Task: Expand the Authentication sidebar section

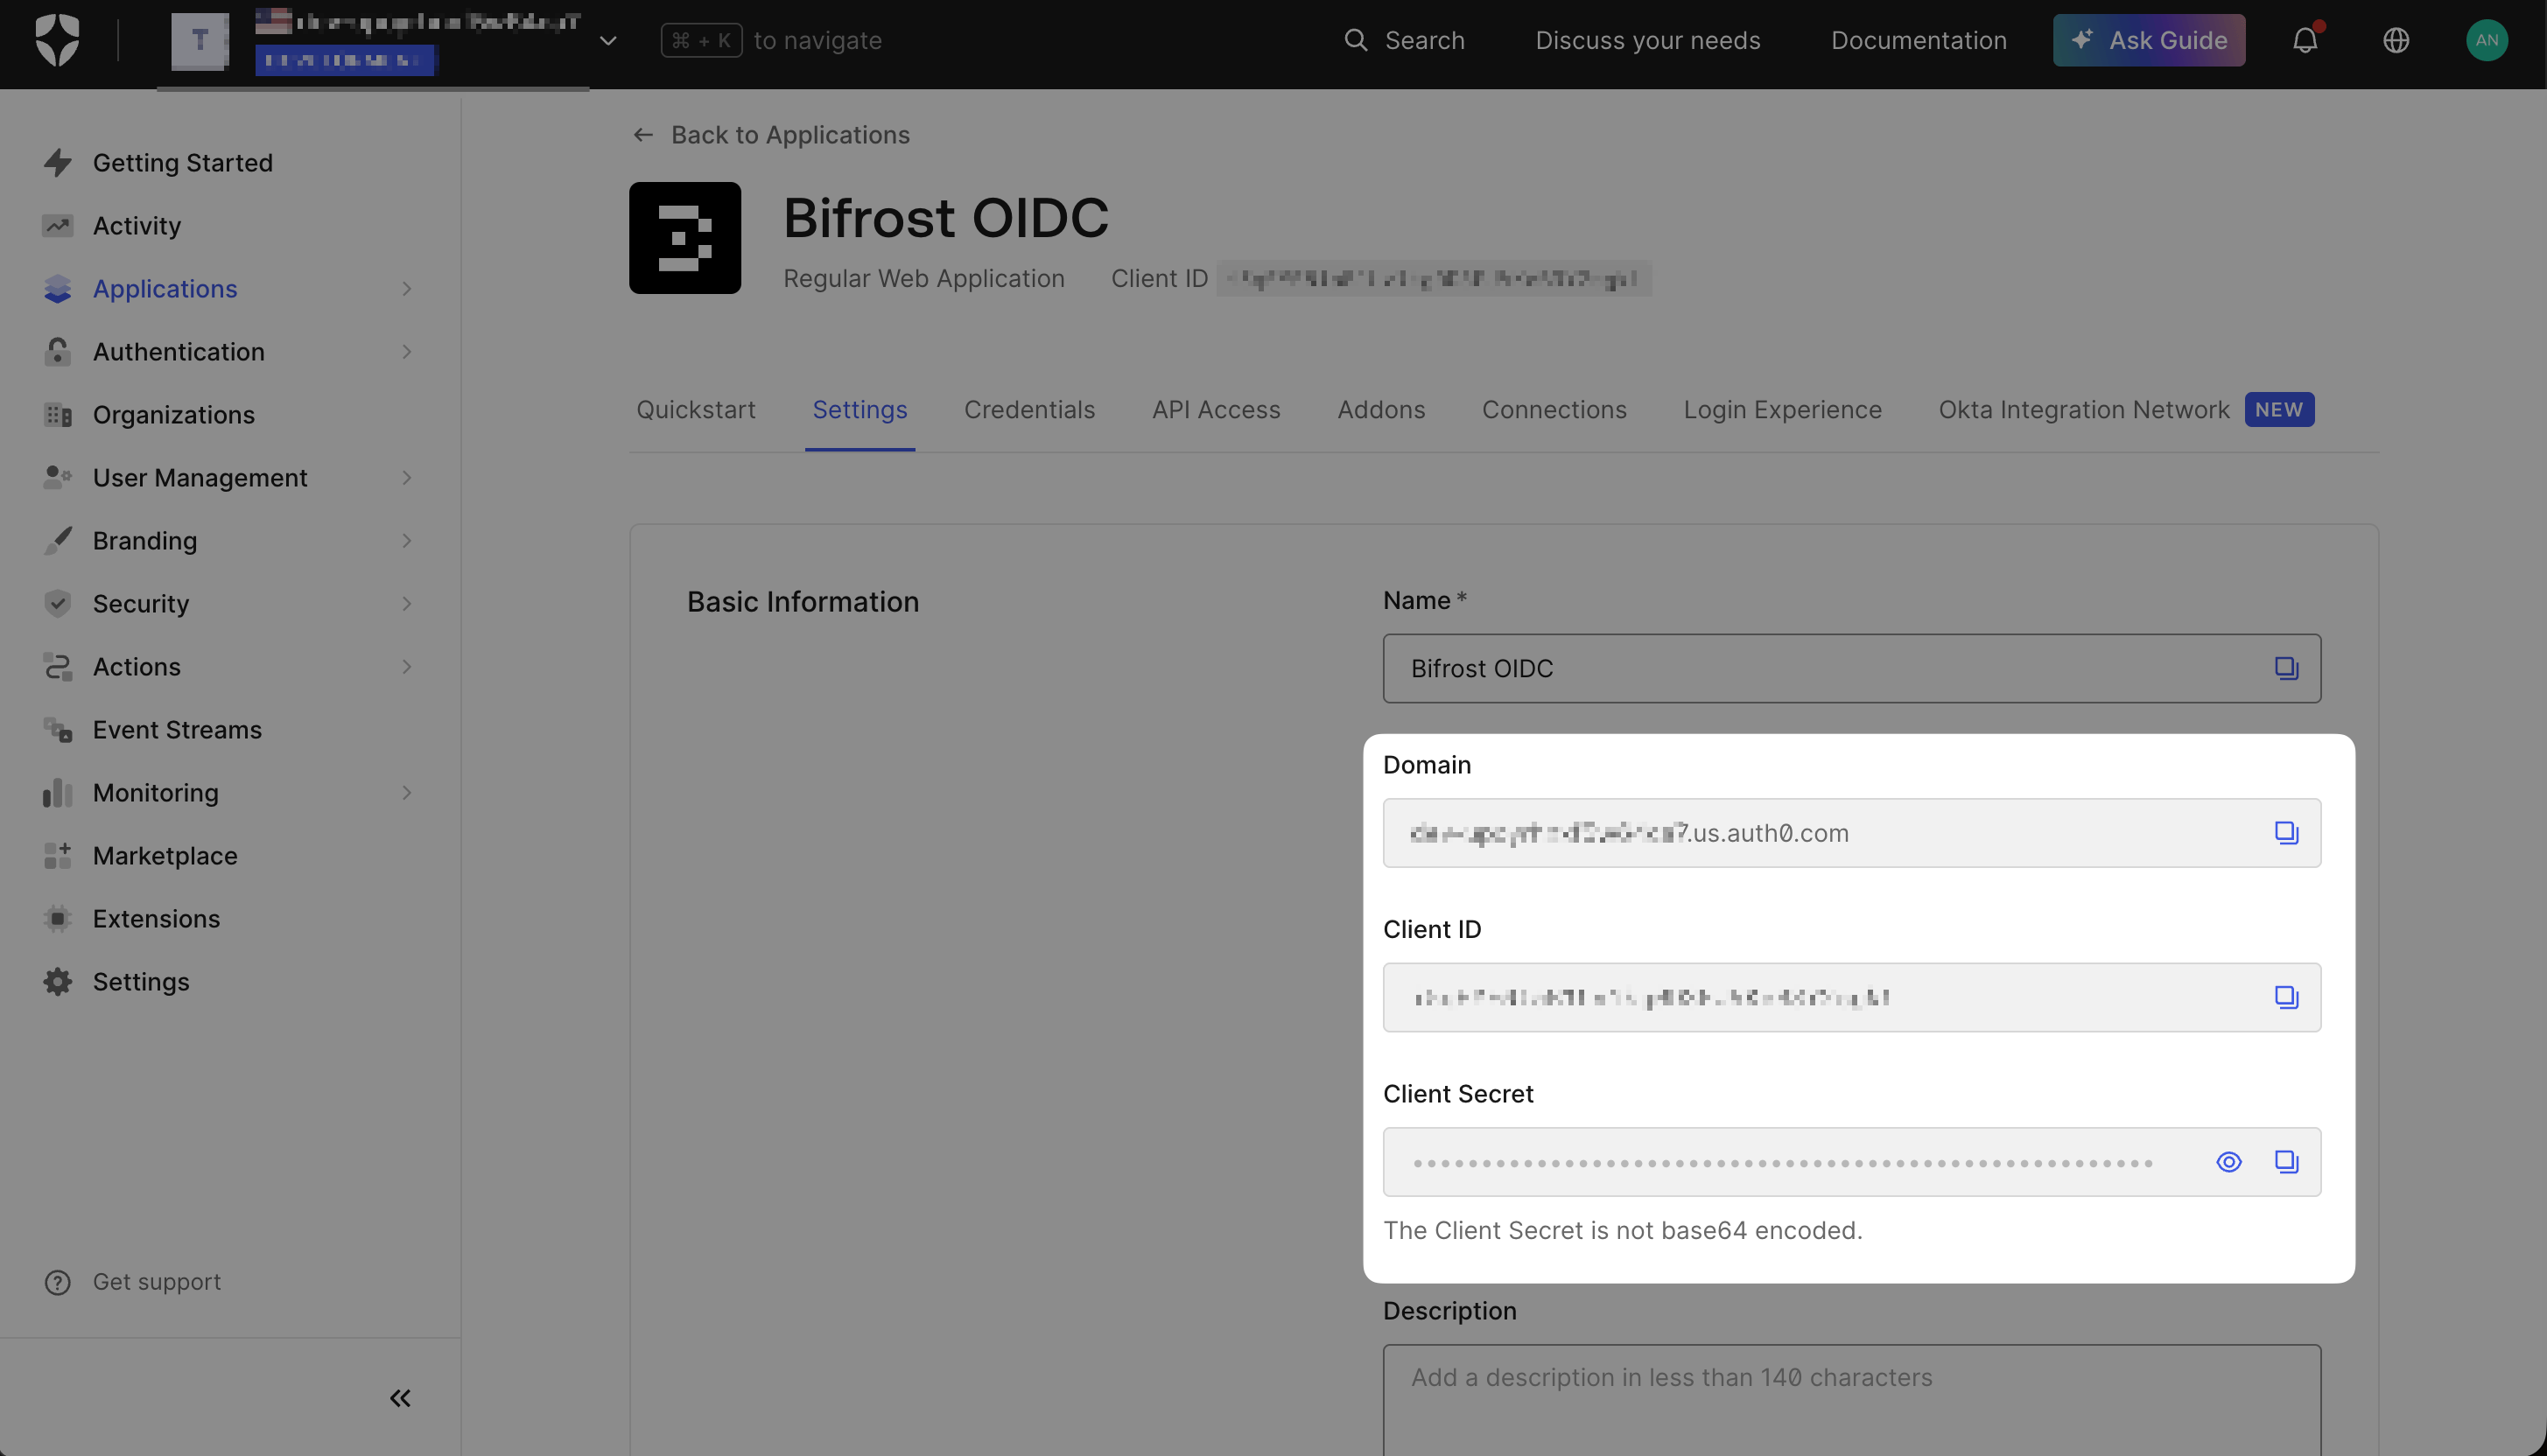Action: [x=406, y=351]
